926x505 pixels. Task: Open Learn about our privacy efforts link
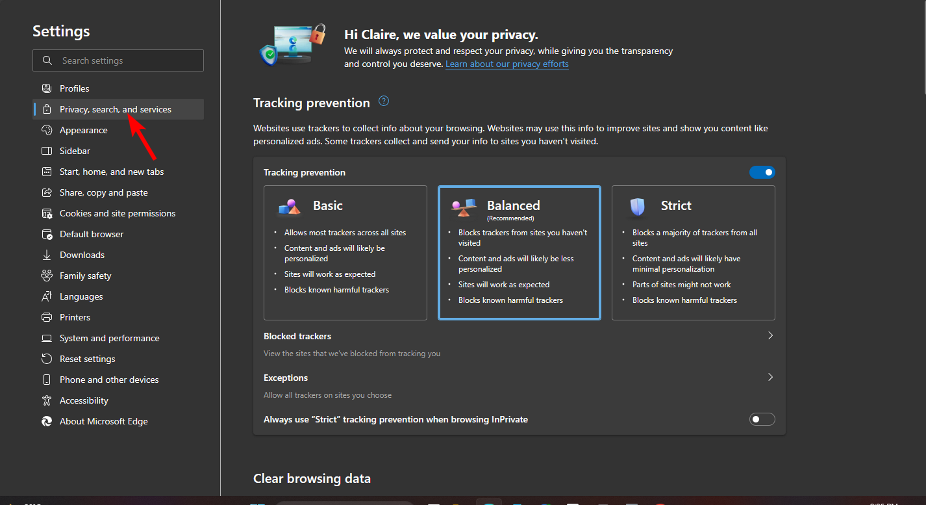click(507, 64)
